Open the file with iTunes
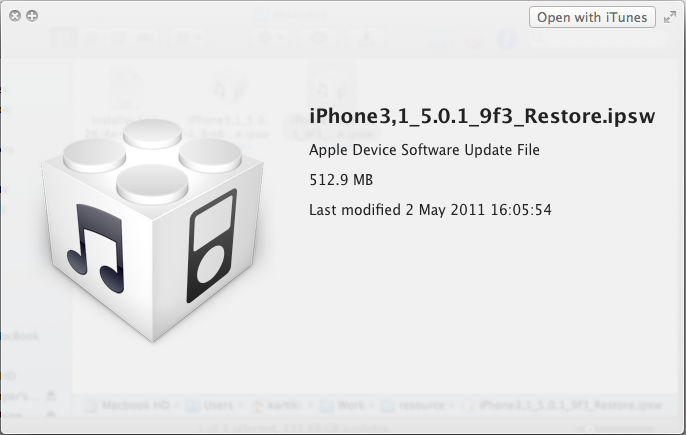The height and width of the screenshot is (435, 686). [x=592, y=18]
